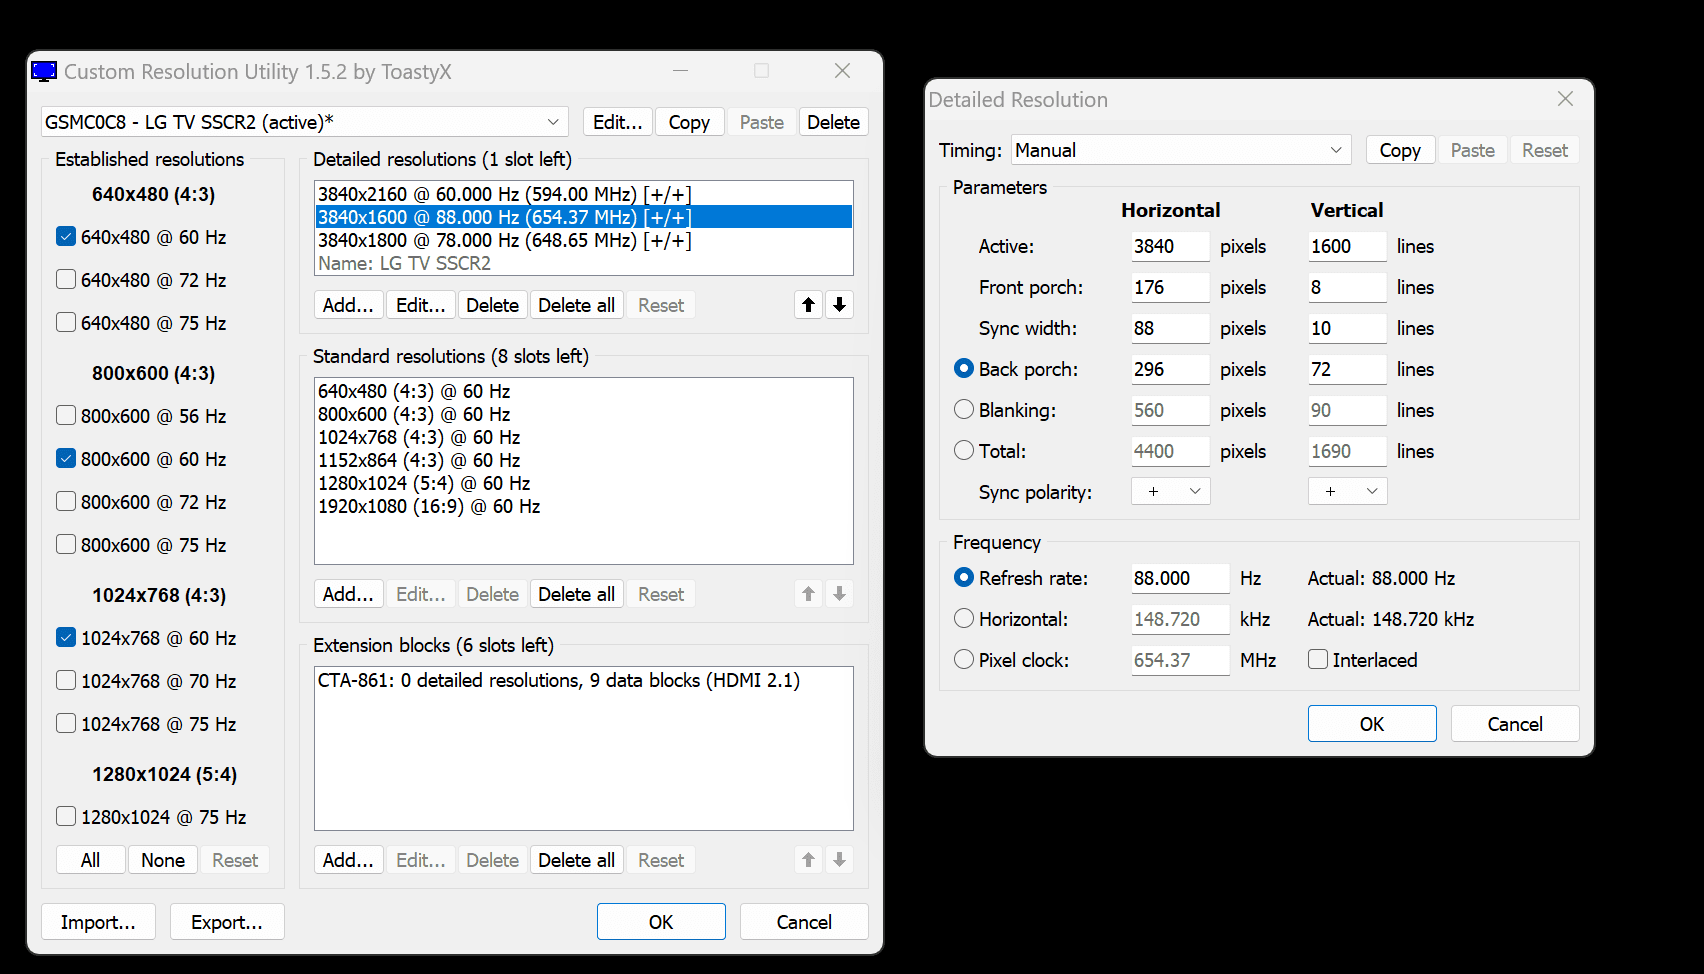Check the Interlaced option

point(1318,659)
